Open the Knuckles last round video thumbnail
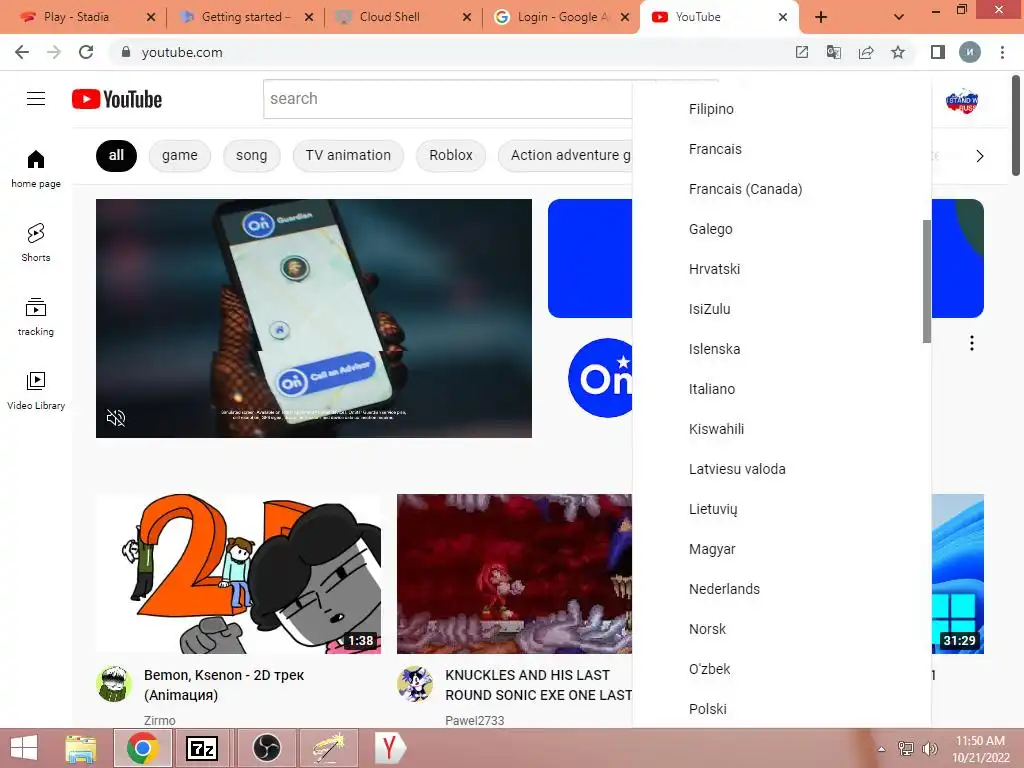Image resolution: width=1024 pixels, height=768 pixels. point(515,574)
